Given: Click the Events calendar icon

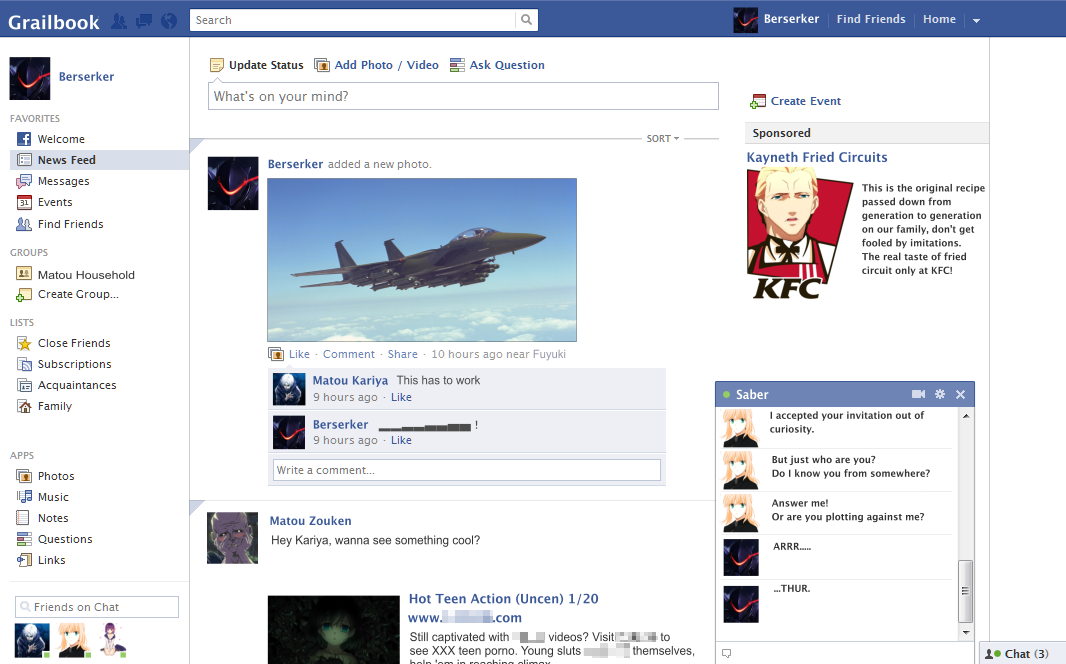Looking at the screenshot, I should (24, 202).
